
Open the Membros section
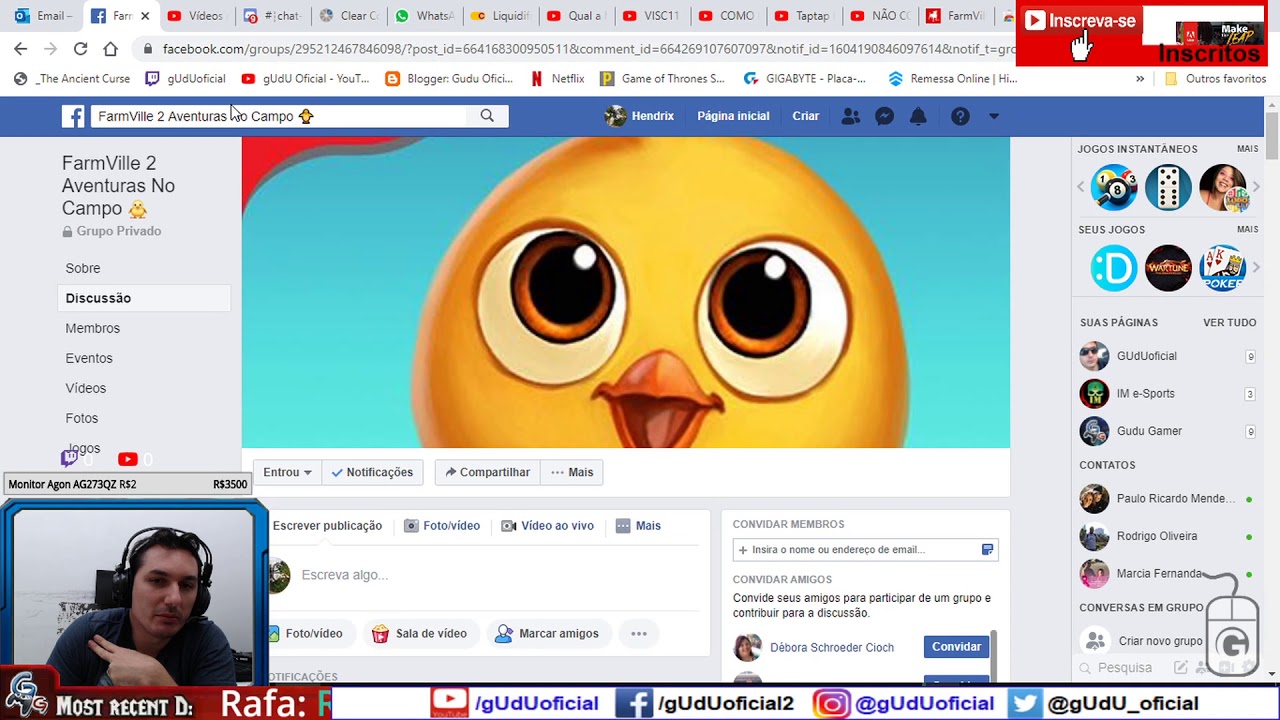click(92, 328)
